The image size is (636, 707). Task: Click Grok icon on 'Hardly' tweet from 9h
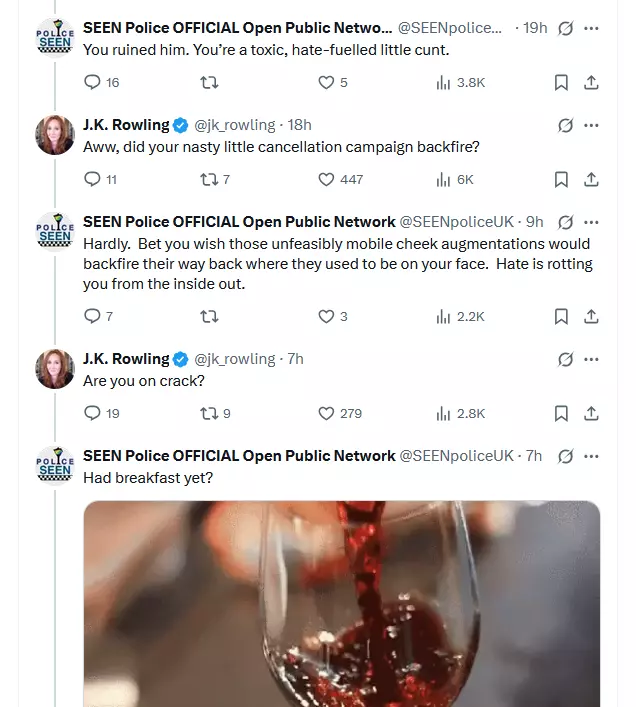(565, 222)
